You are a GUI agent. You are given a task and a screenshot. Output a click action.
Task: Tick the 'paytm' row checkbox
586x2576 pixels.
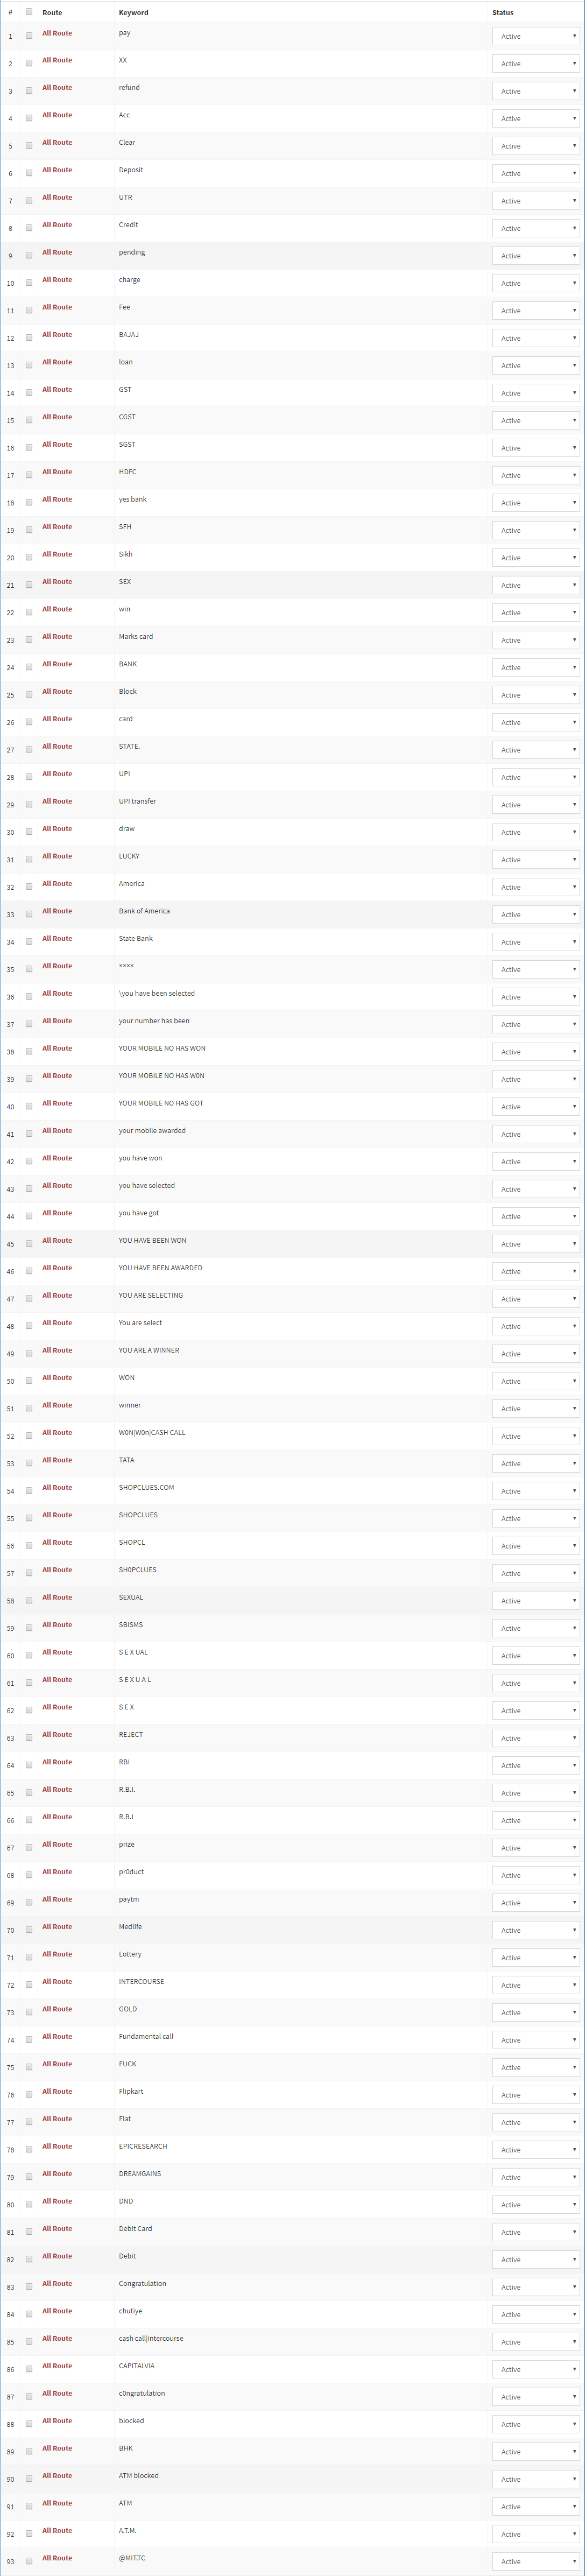click(x=29, y=1903)
